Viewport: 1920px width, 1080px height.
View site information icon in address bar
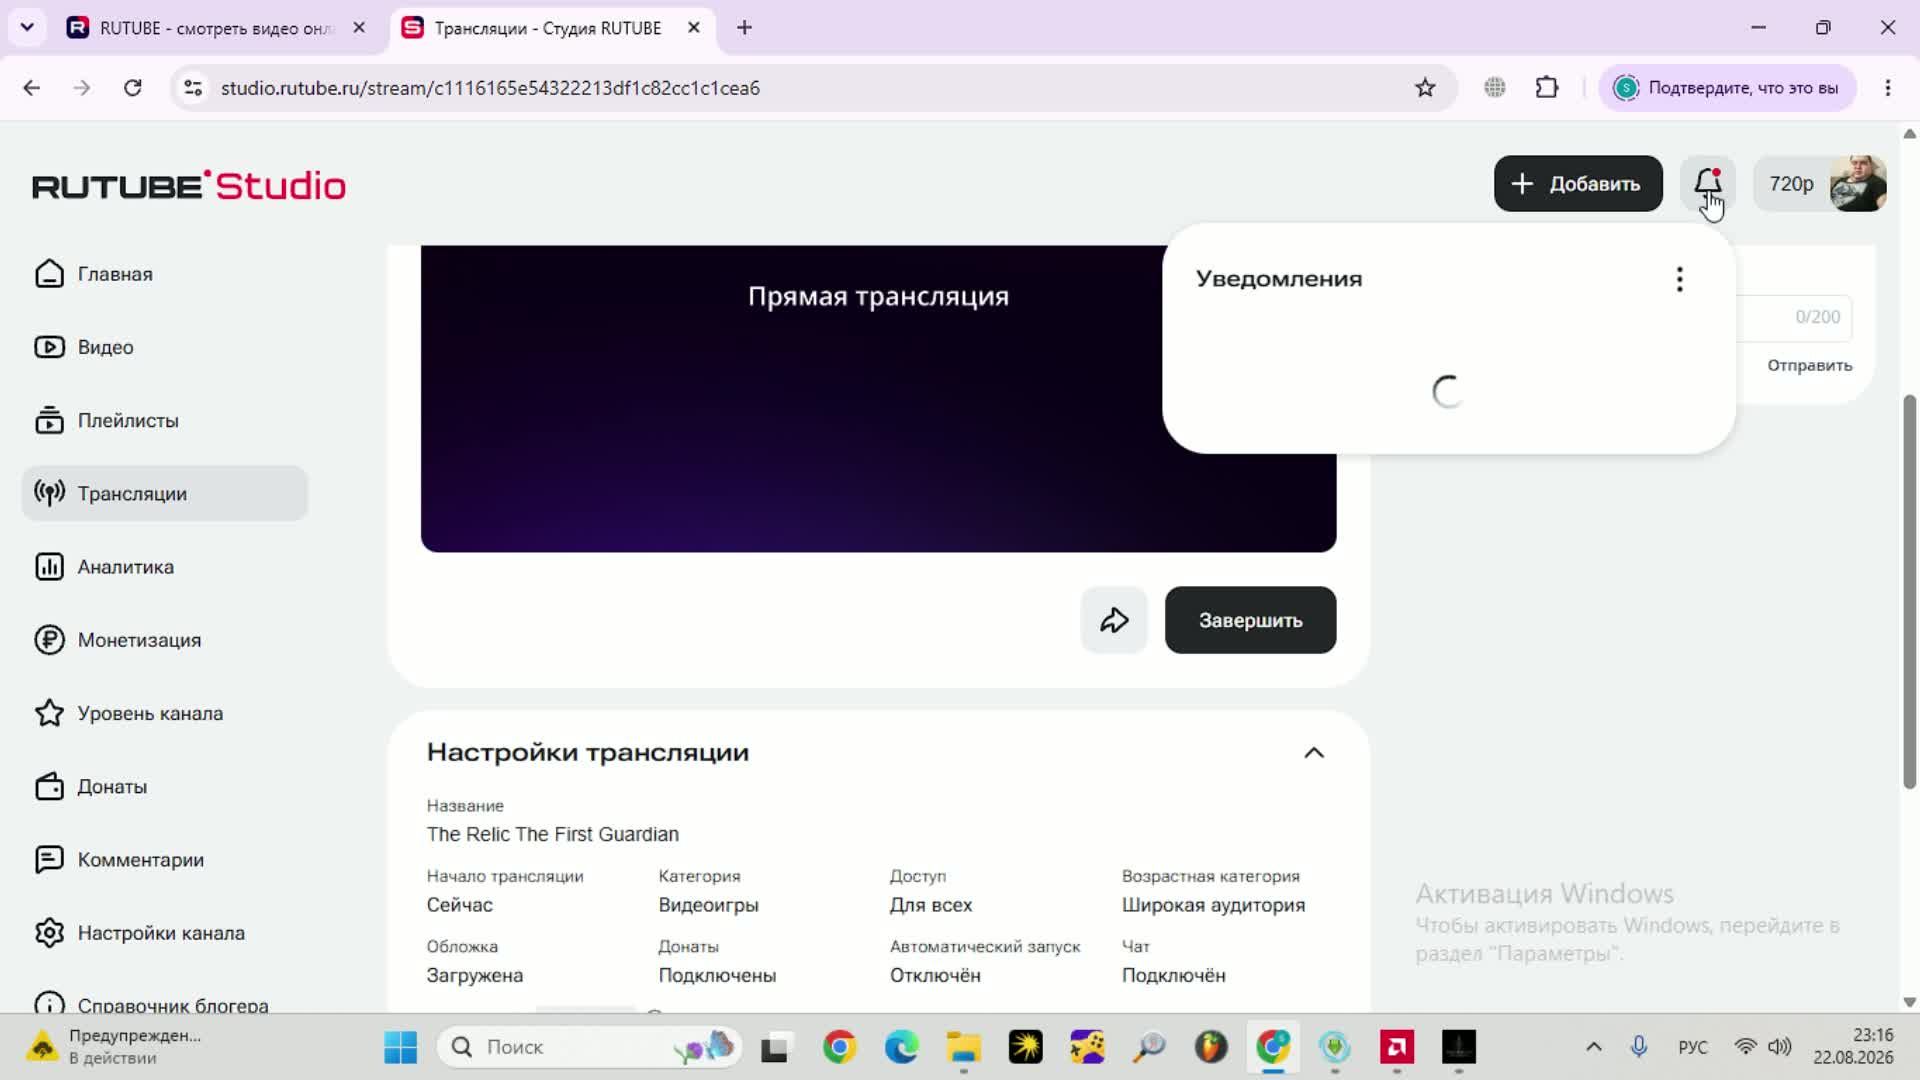193,88
